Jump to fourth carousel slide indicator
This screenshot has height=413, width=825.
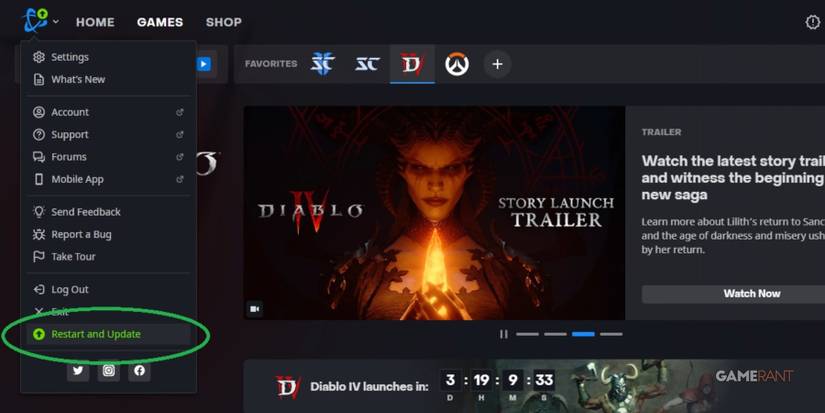click(x=611, y=334)
